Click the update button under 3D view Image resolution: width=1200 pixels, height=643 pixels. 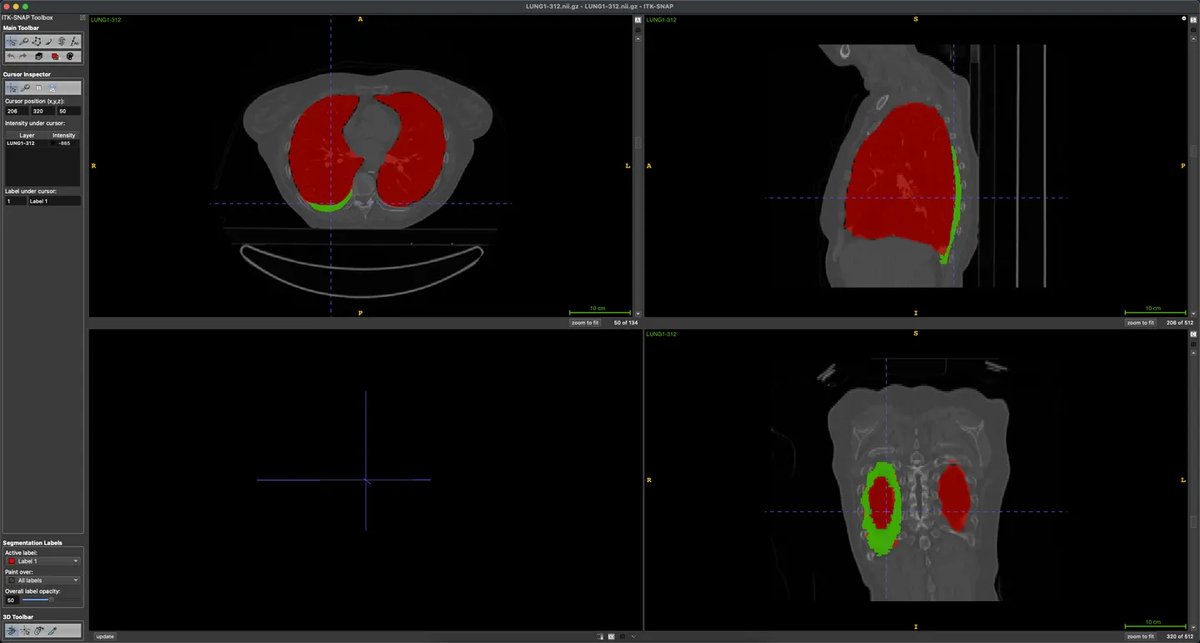click(105, 636)
